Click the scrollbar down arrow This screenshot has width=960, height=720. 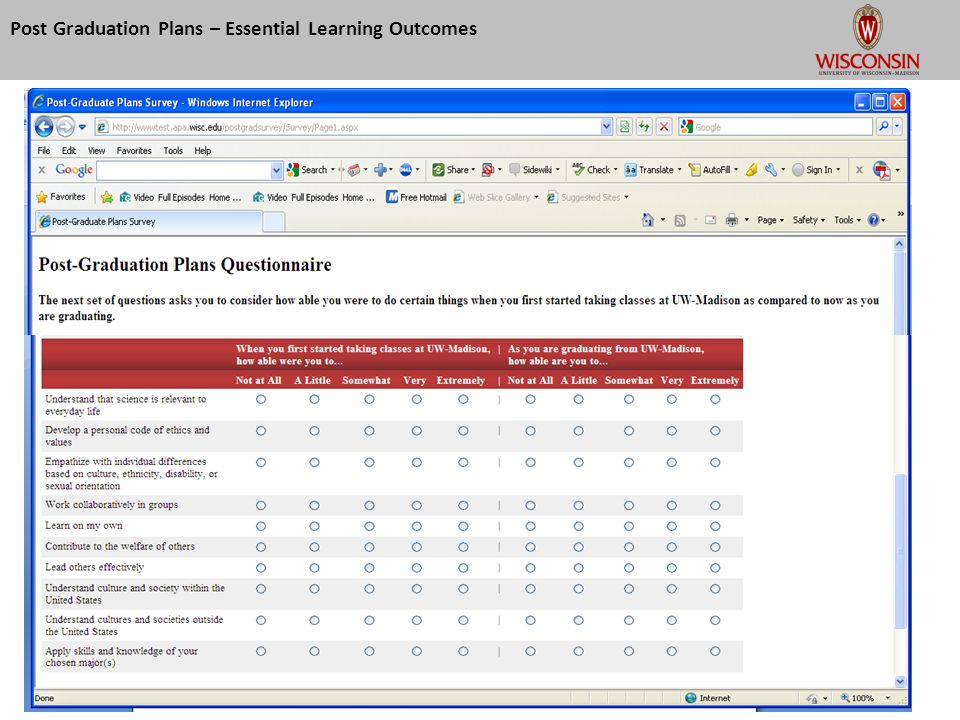[x=899, y=681]
